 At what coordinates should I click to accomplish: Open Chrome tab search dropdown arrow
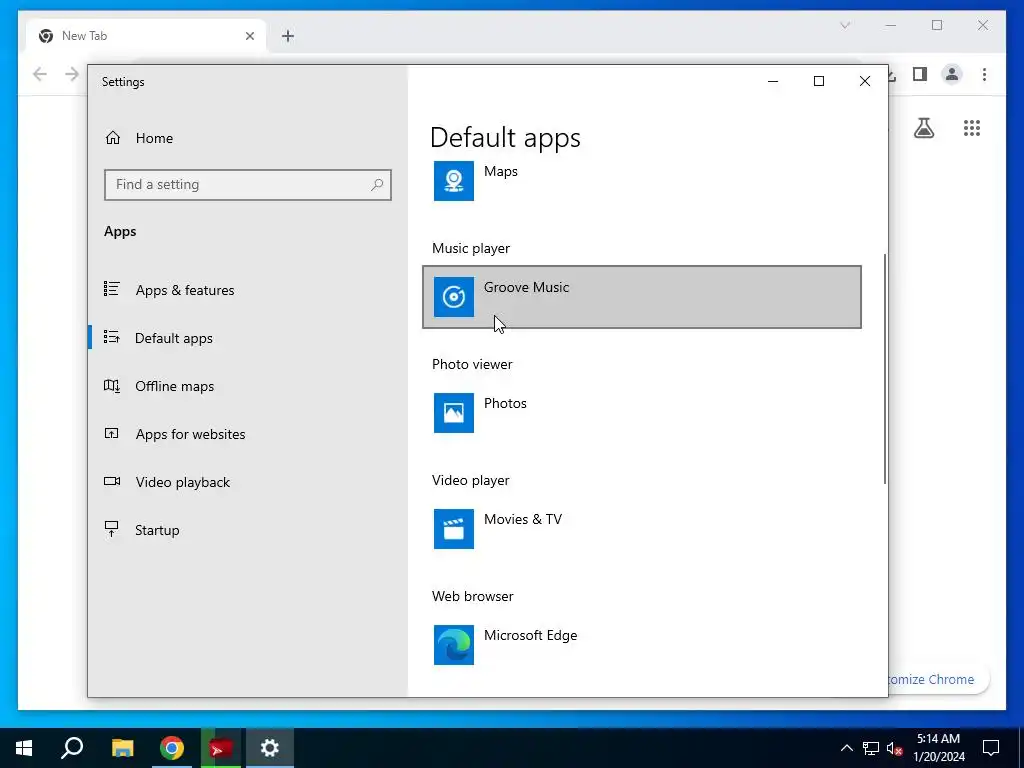(844, 25)
